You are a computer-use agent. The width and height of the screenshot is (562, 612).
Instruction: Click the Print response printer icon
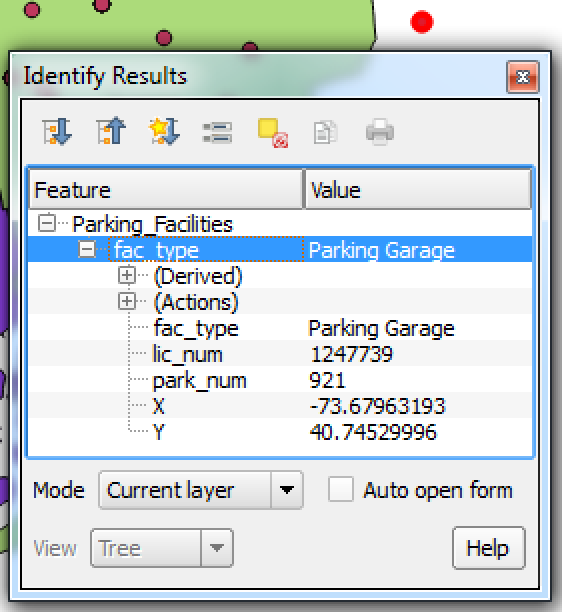(380, 132)
